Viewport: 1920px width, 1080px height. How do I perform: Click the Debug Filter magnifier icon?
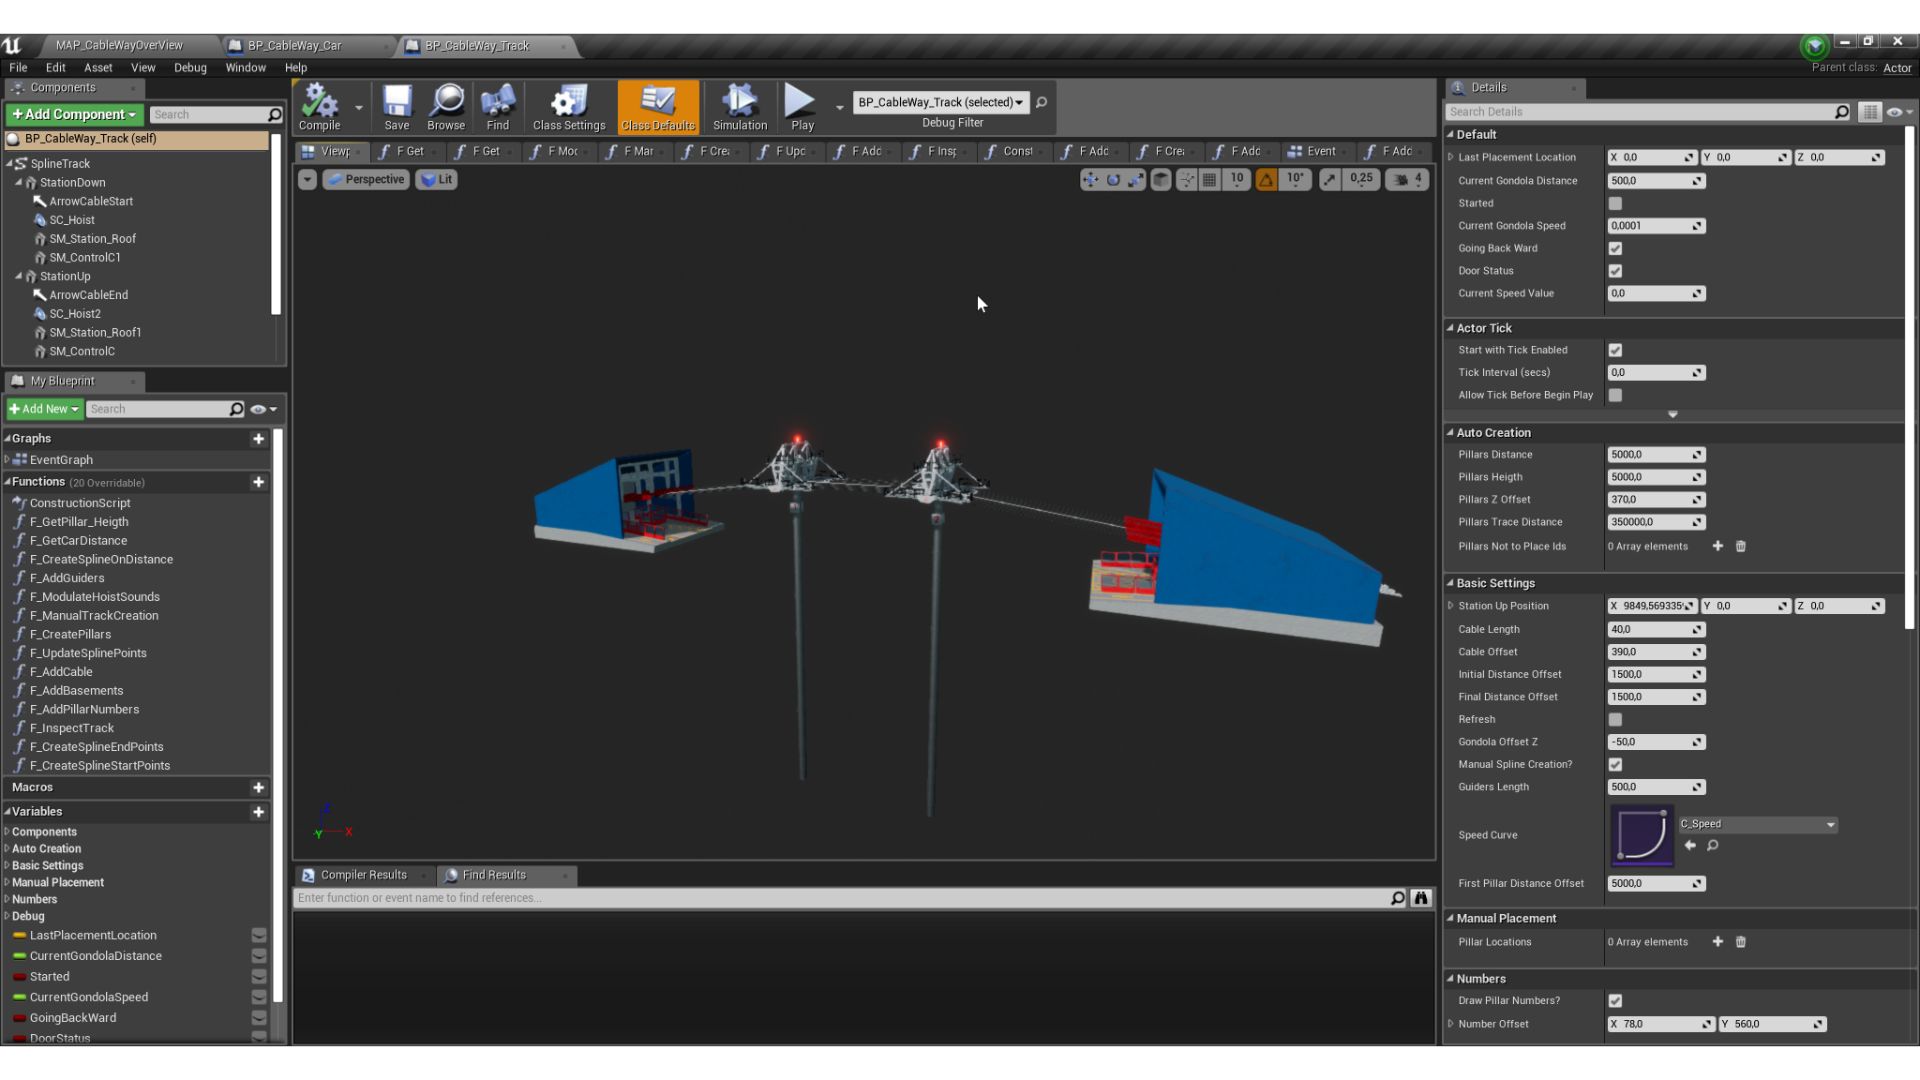(1041, 102)
